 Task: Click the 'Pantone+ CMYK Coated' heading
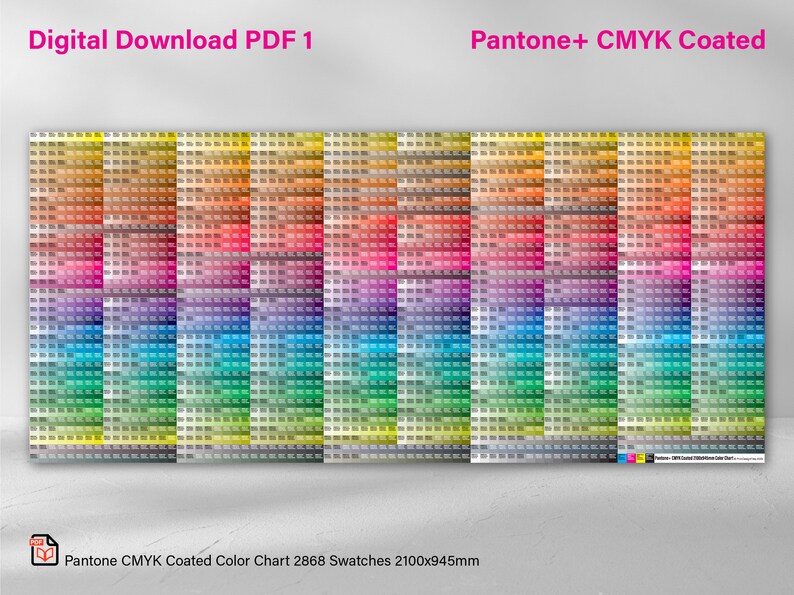(618, 41)
